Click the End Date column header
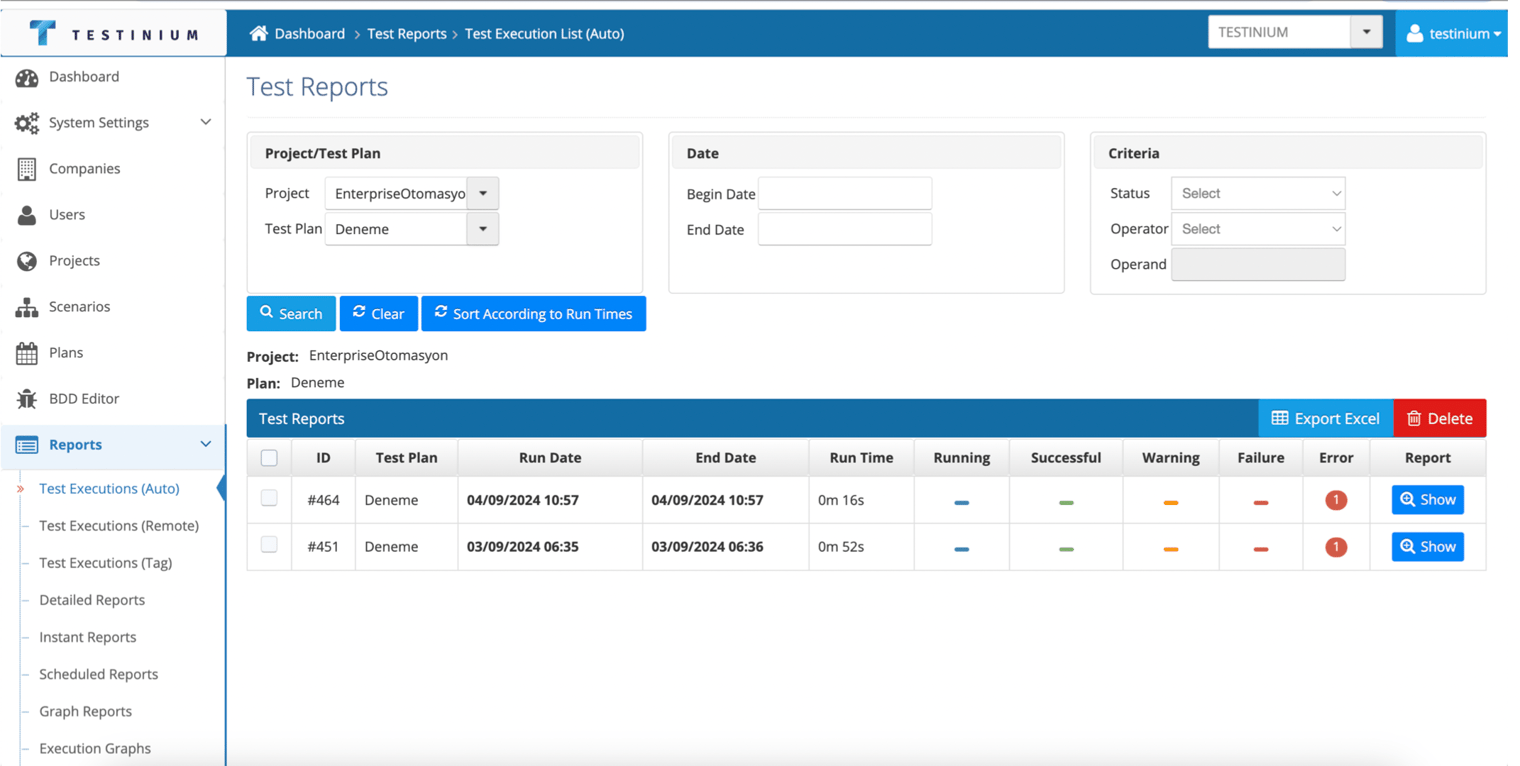This screenshot has width=1520, height=766. [x=726, y=458]
